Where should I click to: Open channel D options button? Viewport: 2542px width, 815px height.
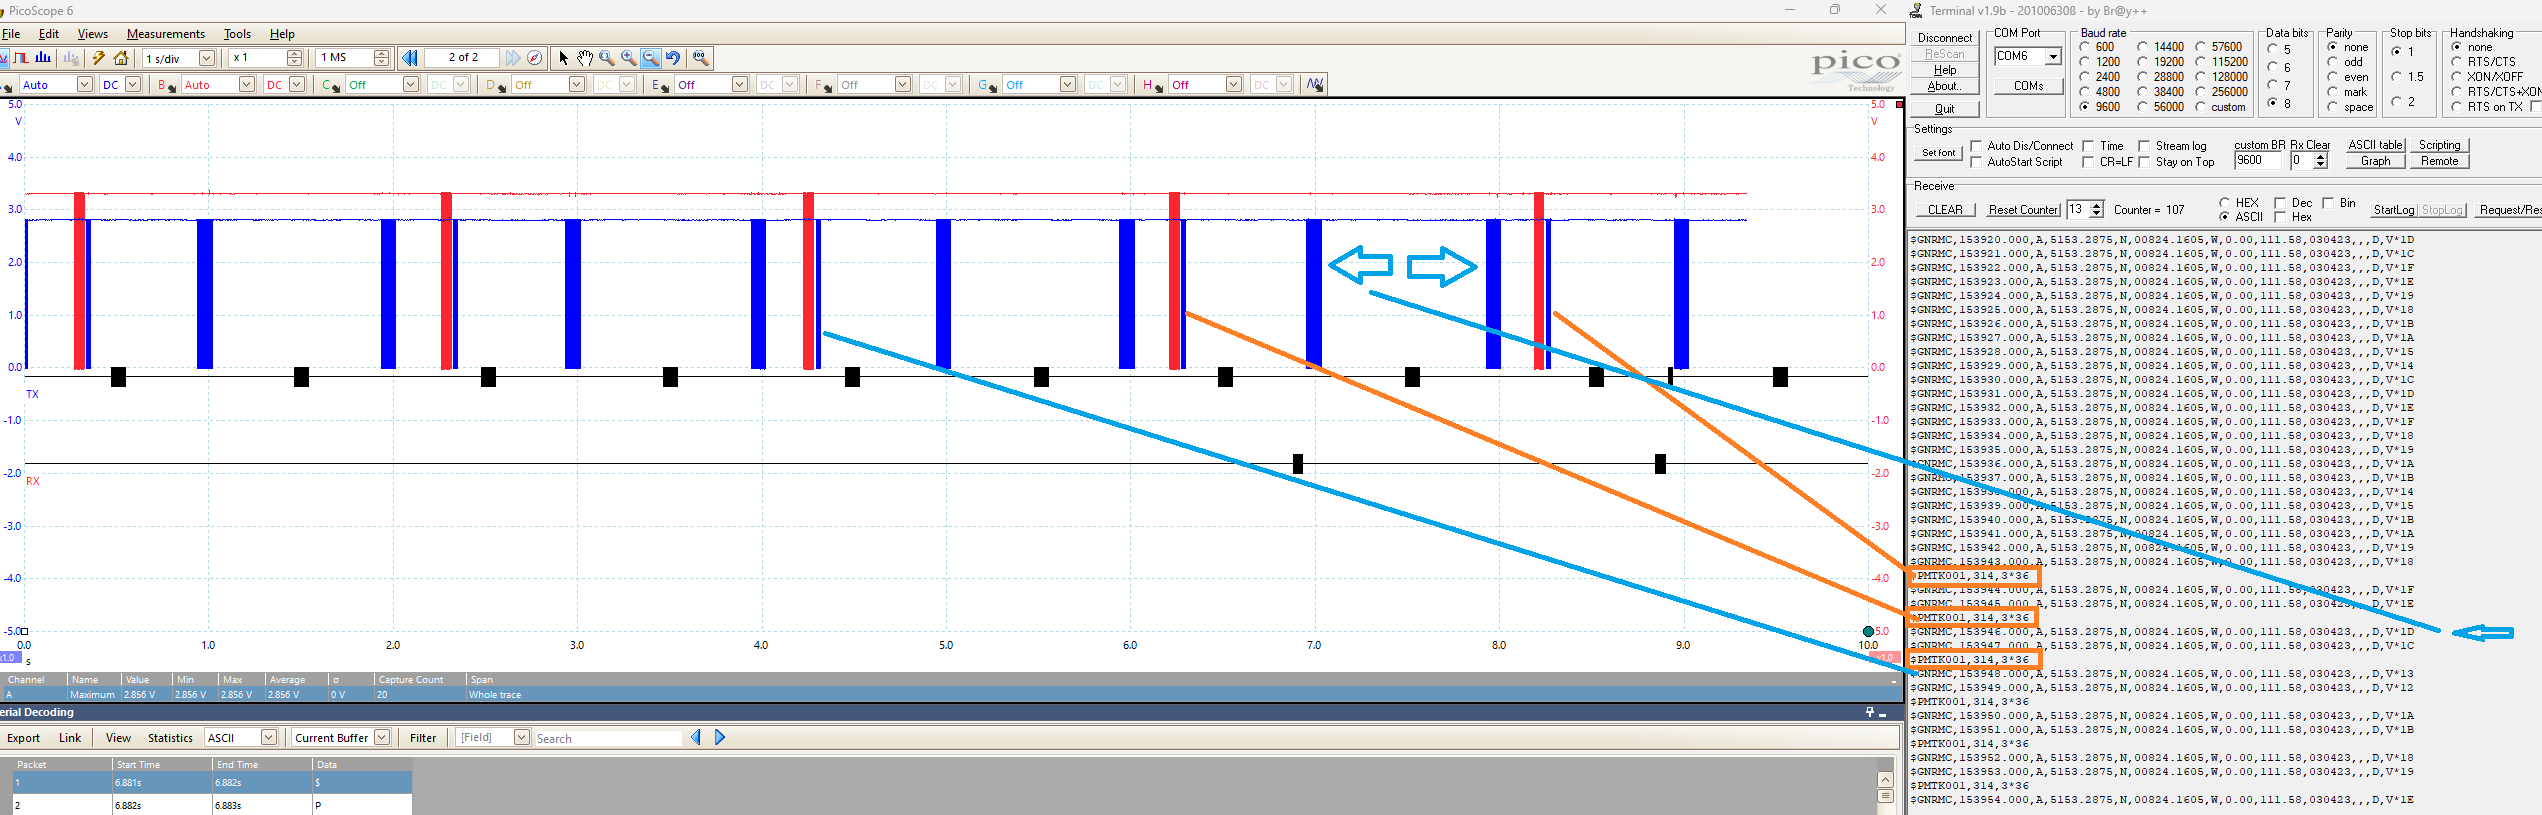click(496, 85)
